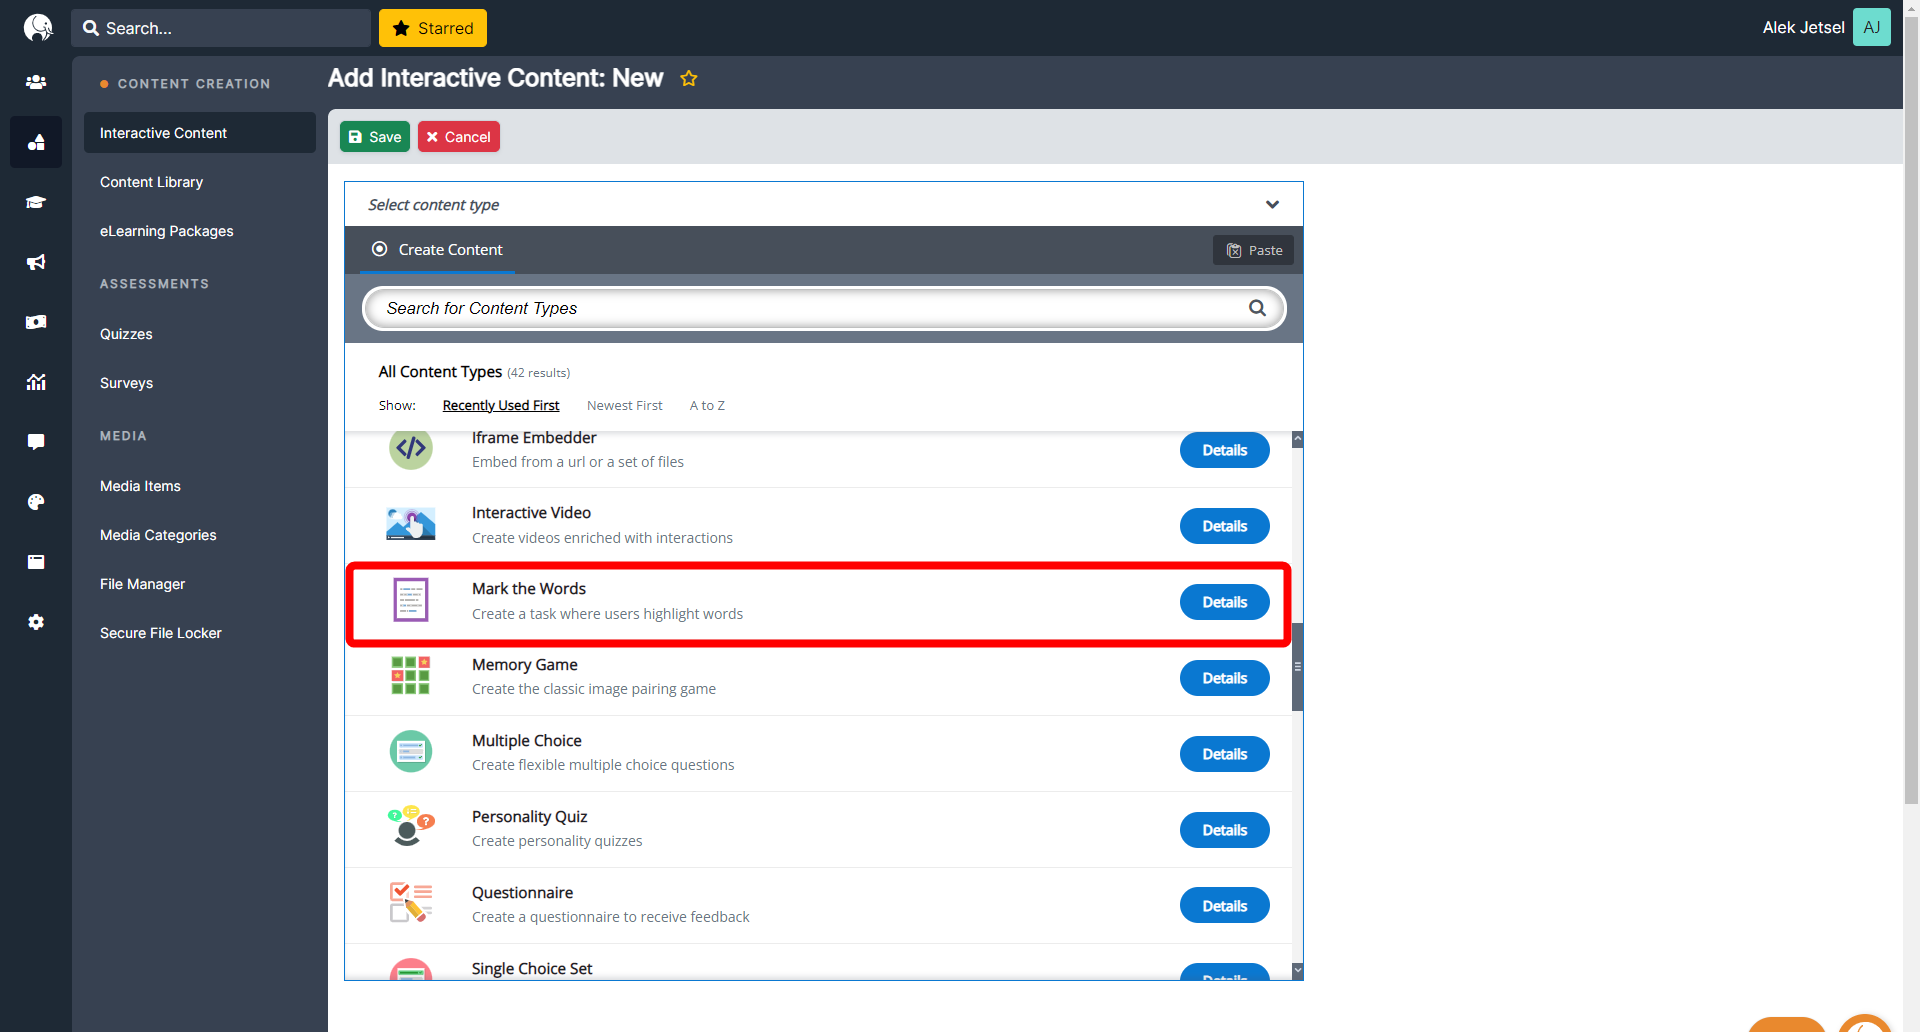Click the Paste button
The height and width of the screenshot is (1032, 1920).
click(1254, 250)
